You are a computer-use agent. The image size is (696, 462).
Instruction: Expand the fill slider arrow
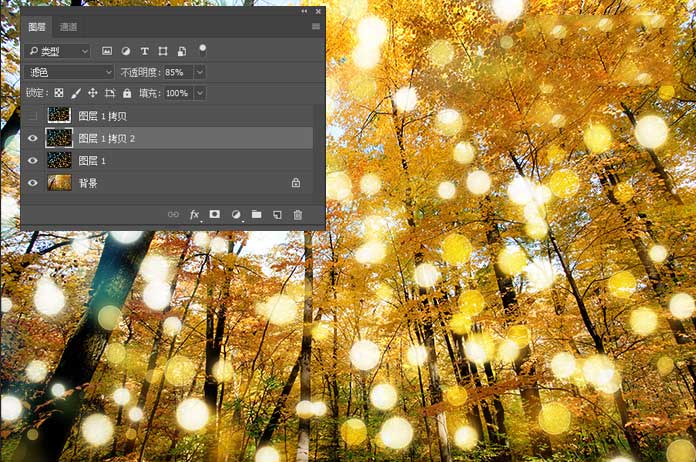(200, 93)
